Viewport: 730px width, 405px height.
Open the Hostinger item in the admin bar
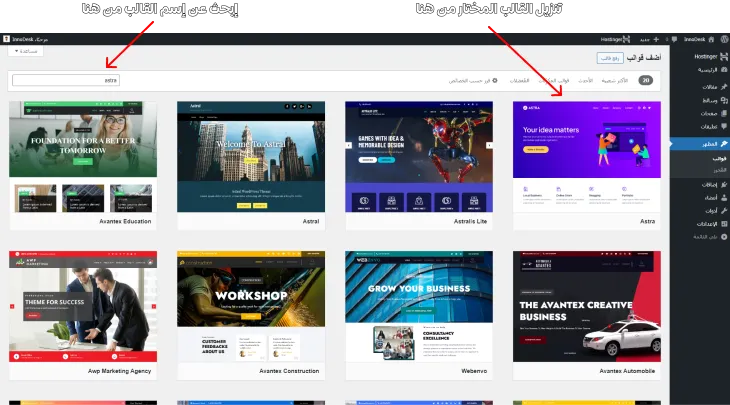[615, 40]
